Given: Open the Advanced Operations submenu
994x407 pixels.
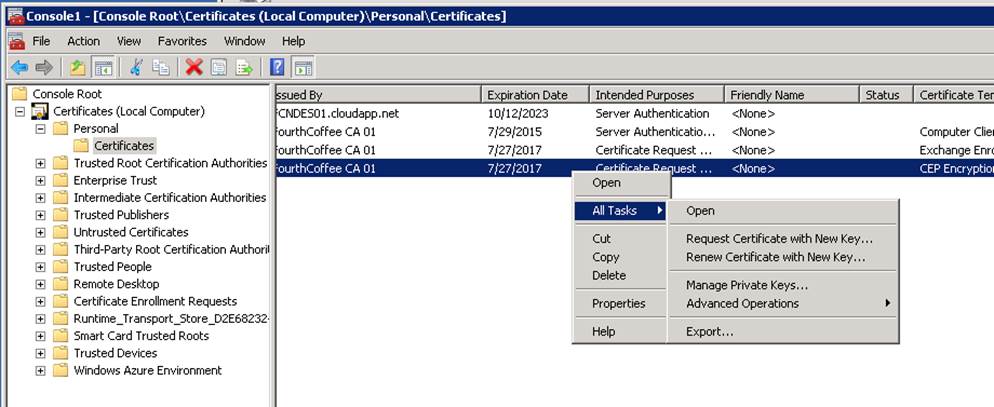Looking at the screenshot, I should (x=743, y=303).
